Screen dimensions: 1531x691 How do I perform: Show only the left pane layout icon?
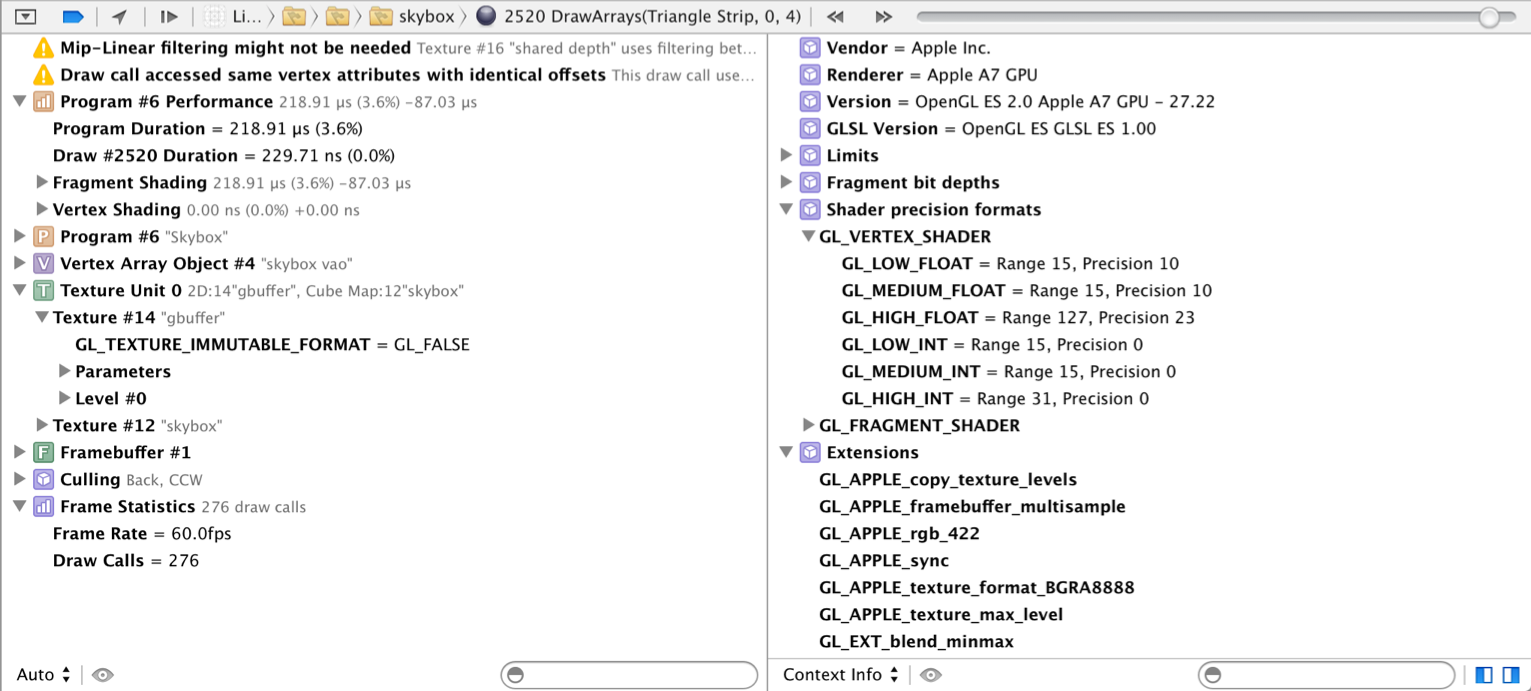[1484, 675]
